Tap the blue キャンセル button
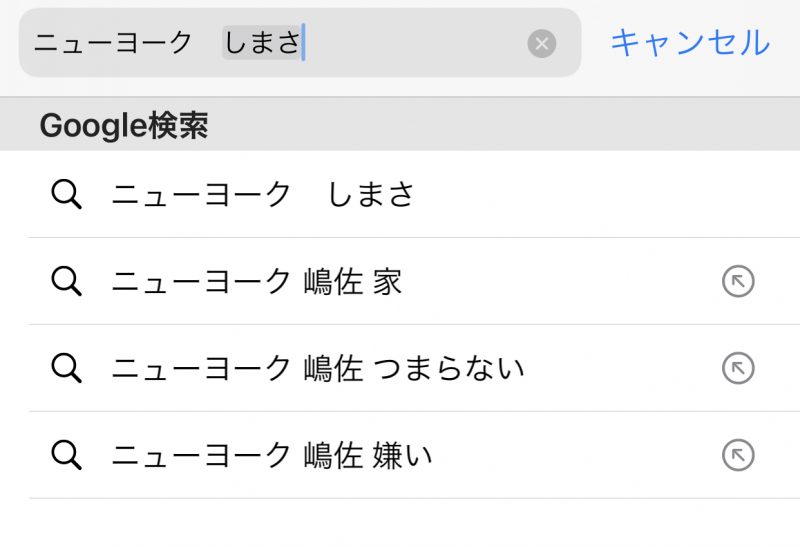This screenshot has width=800, height=548. [690, 42]
